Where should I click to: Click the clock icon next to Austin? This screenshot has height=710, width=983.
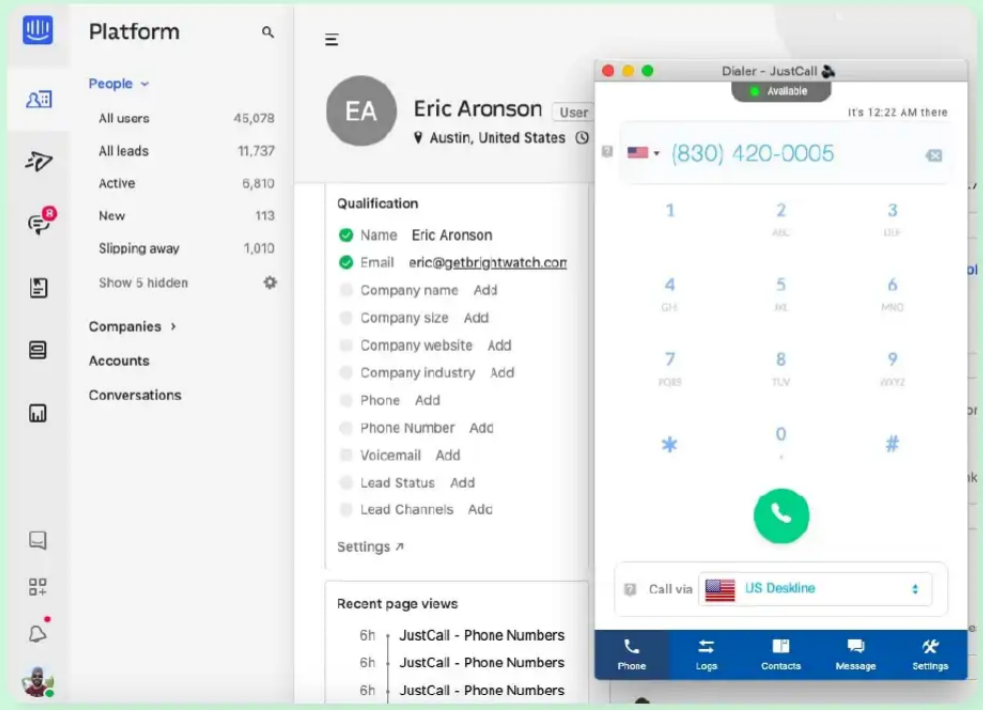coord(582,138)
